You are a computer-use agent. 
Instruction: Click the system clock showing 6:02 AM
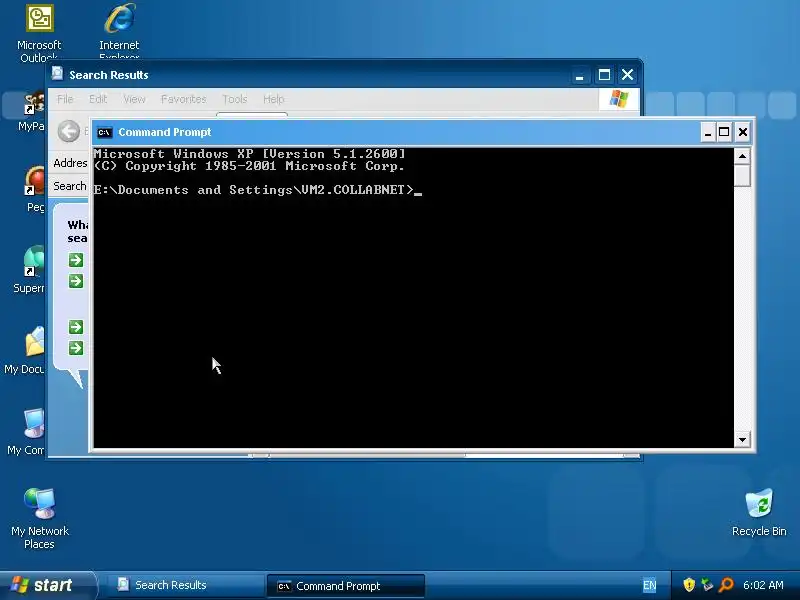[x=763, y=585]
